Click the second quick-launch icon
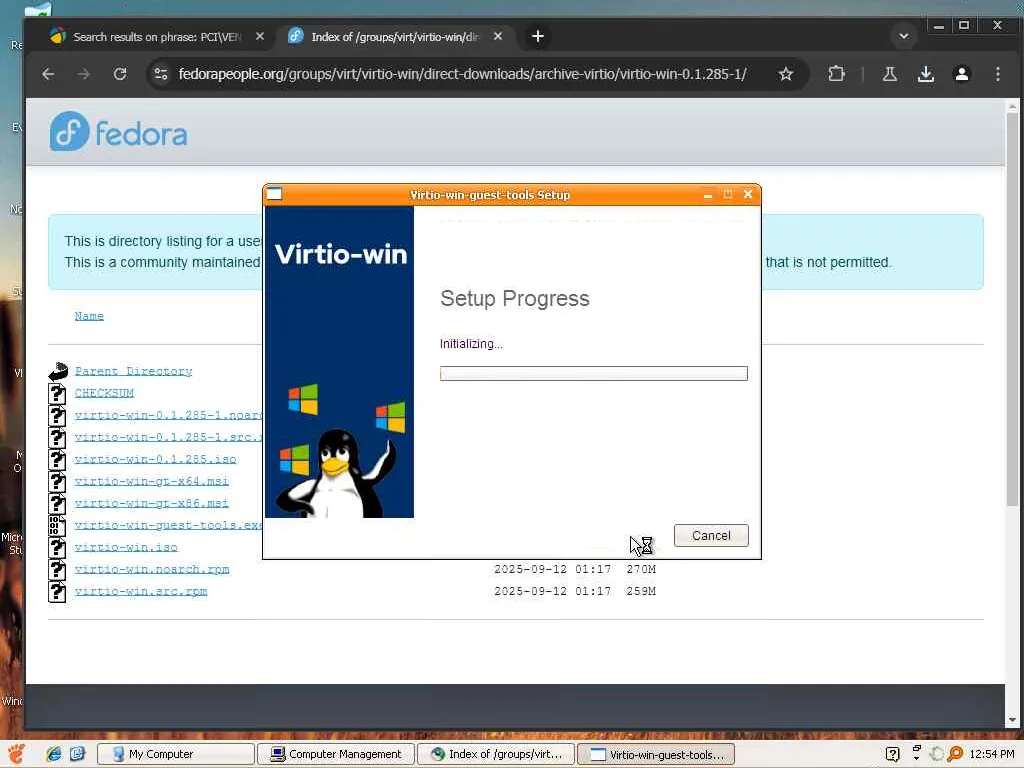 tap(76, 754)
